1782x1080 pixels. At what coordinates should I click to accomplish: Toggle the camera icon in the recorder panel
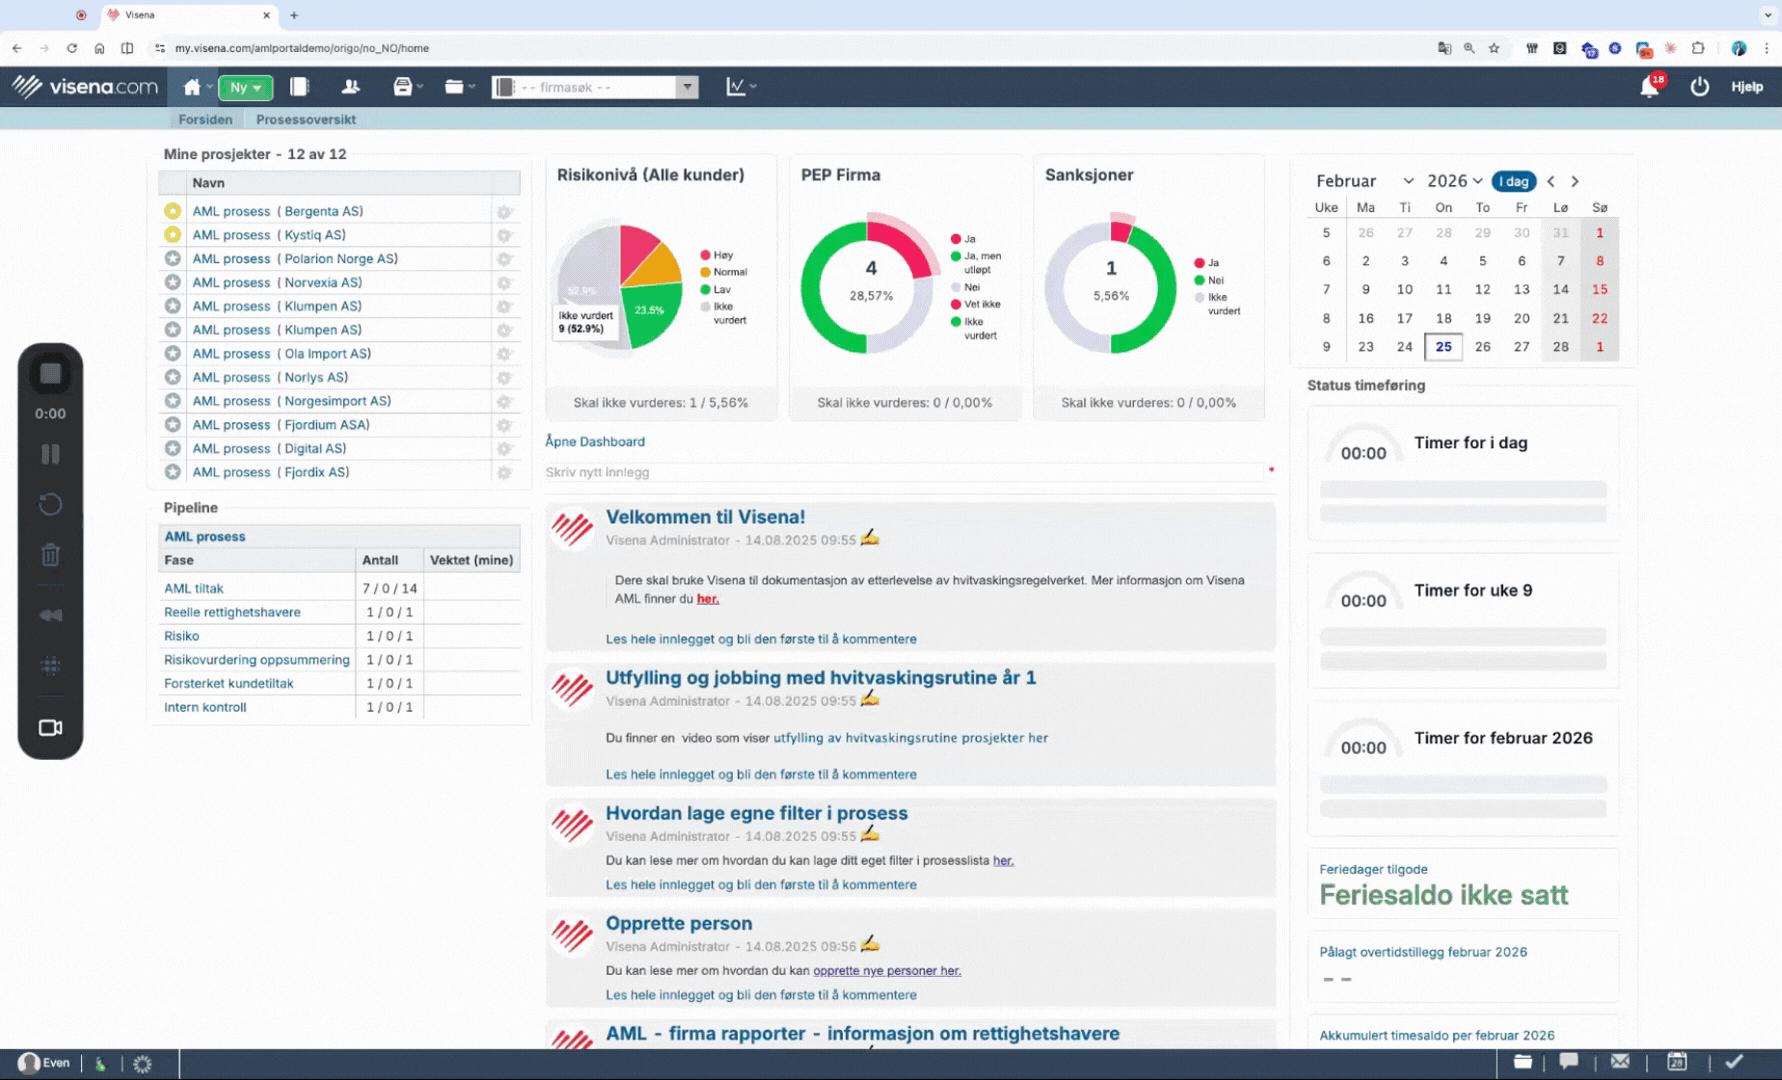pyautogui.click(x=50, y=728)
